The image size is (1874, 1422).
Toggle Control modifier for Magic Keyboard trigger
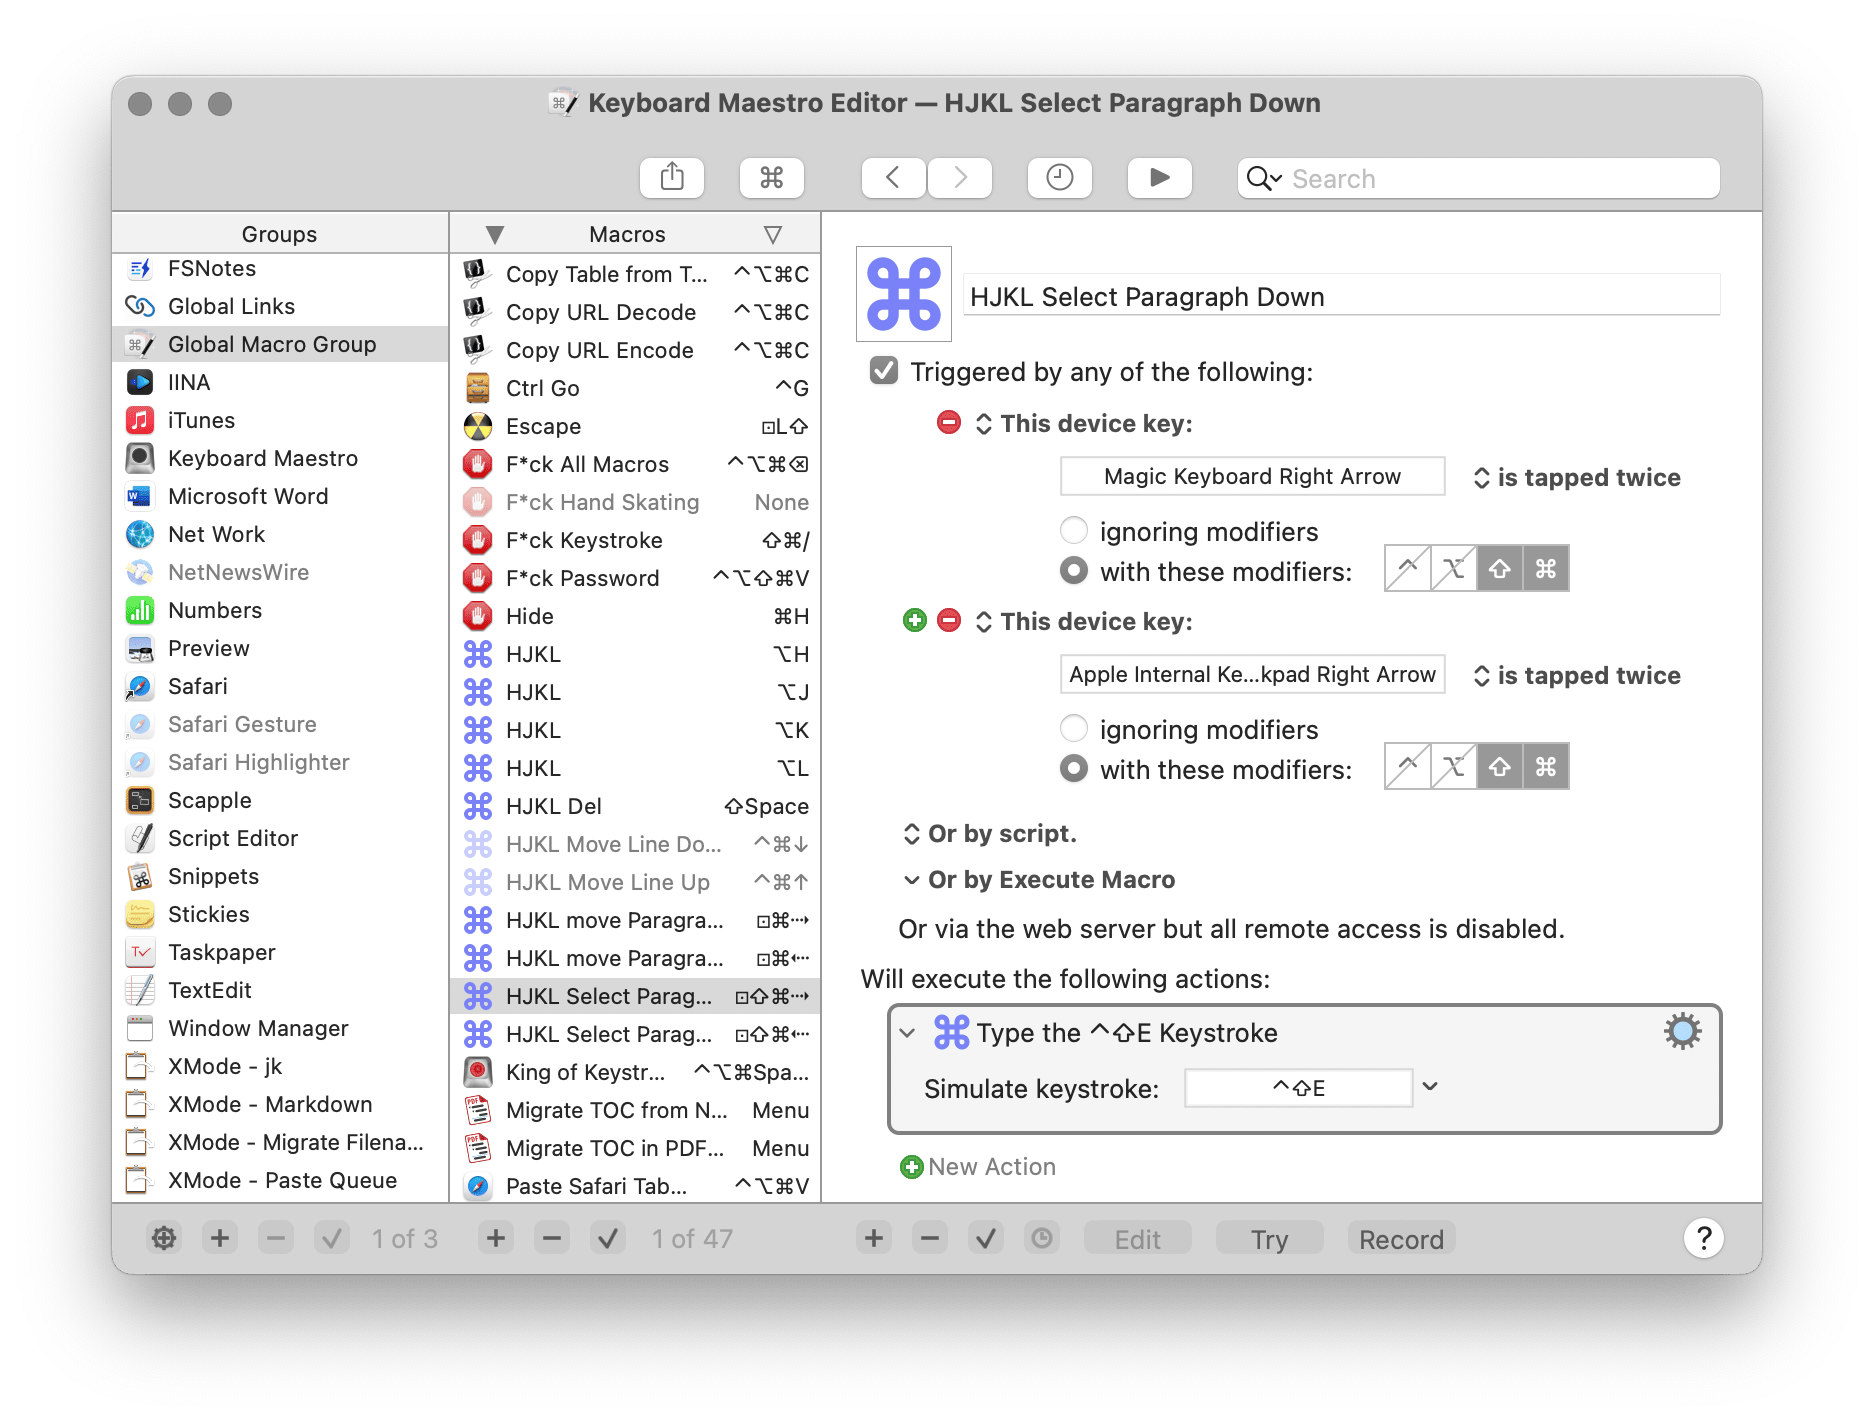click(1408, 568)
